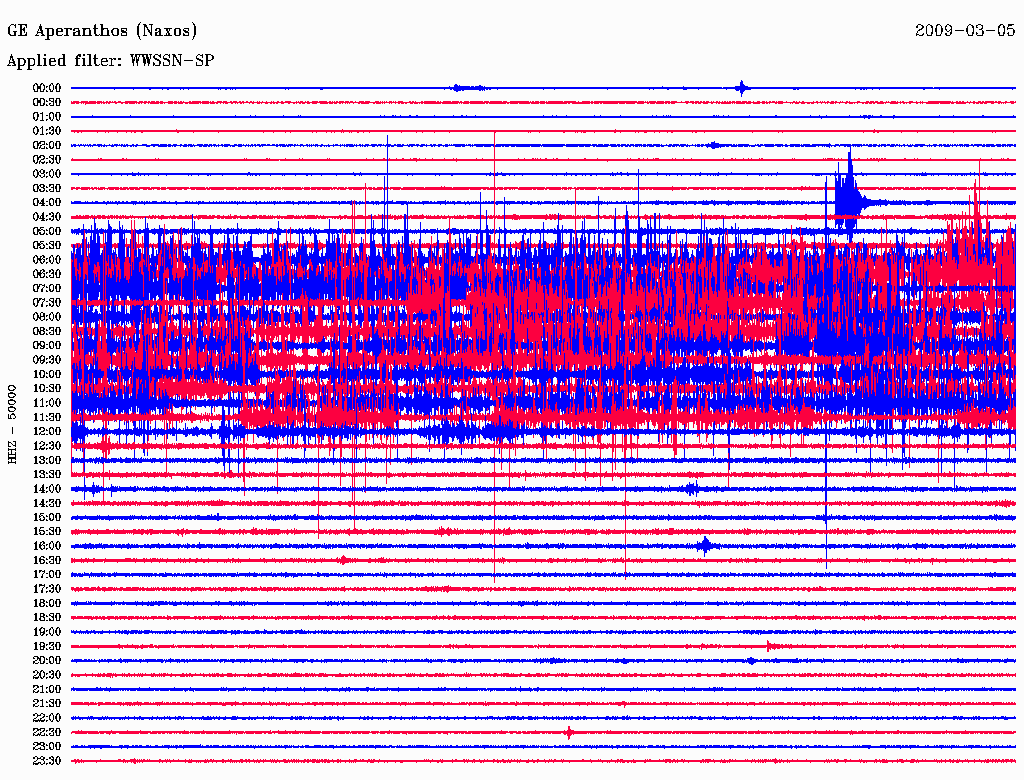Image resolution: width=1024 pixels, height=780 pixels.
Task: Click the station title 'GE Aperanthos (Naxos)'
Action: click(102, 31)
